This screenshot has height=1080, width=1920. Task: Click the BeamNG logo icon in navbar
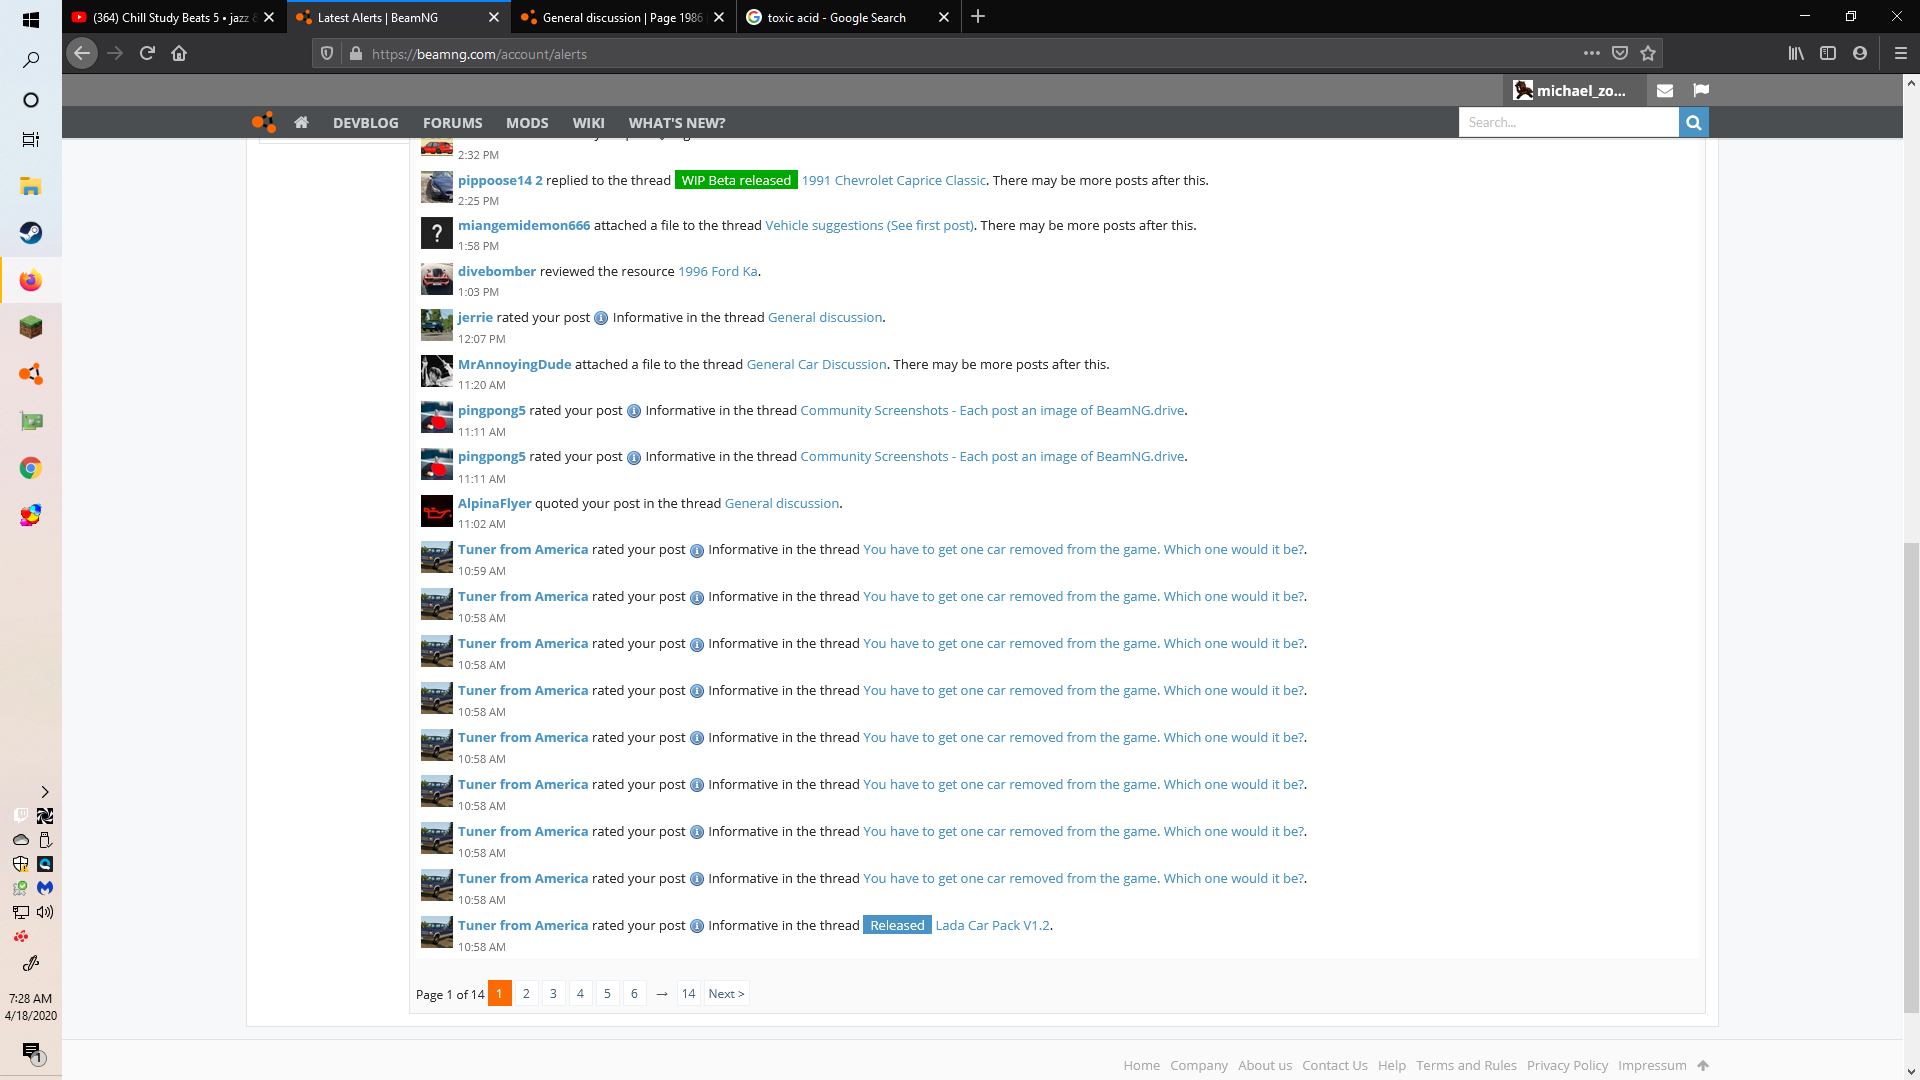click(264, 122)
